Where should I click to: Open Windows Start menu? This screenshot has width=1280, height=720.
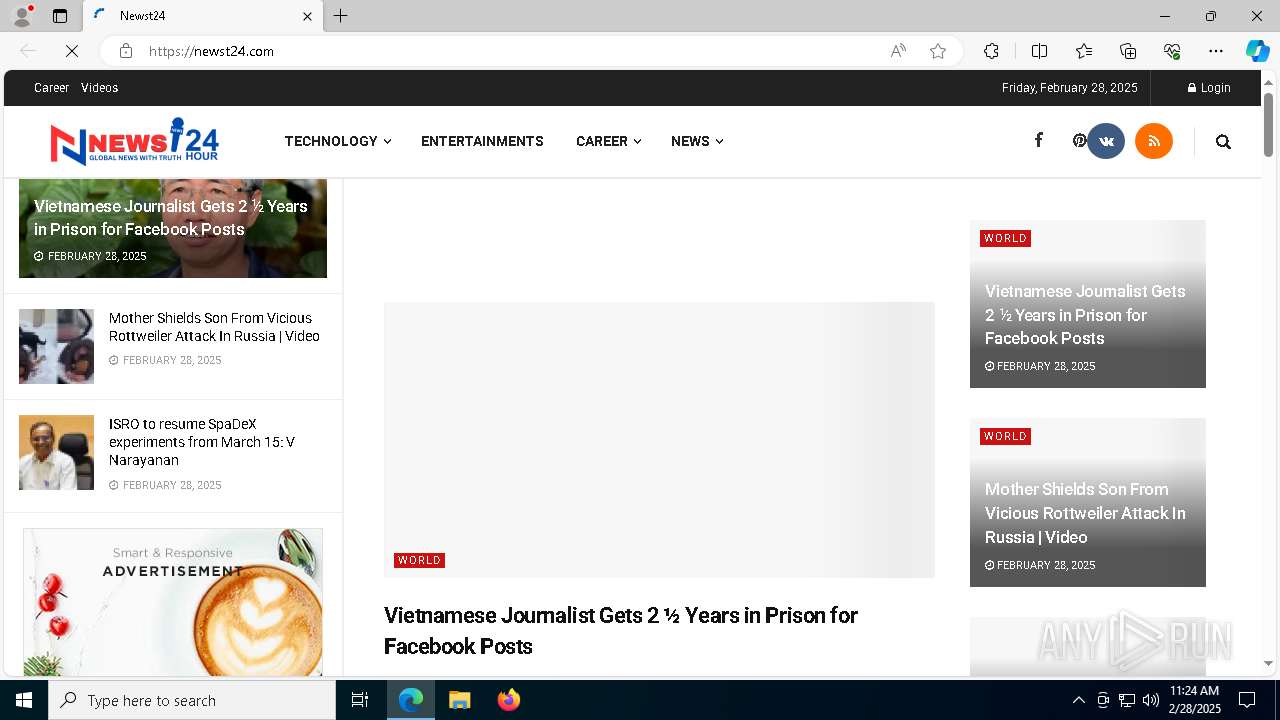(24, 700)
